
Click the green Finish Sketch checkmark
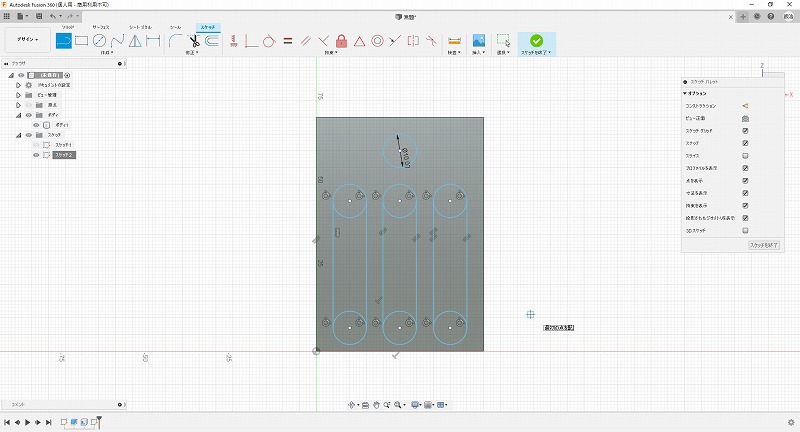pos(537,41)
